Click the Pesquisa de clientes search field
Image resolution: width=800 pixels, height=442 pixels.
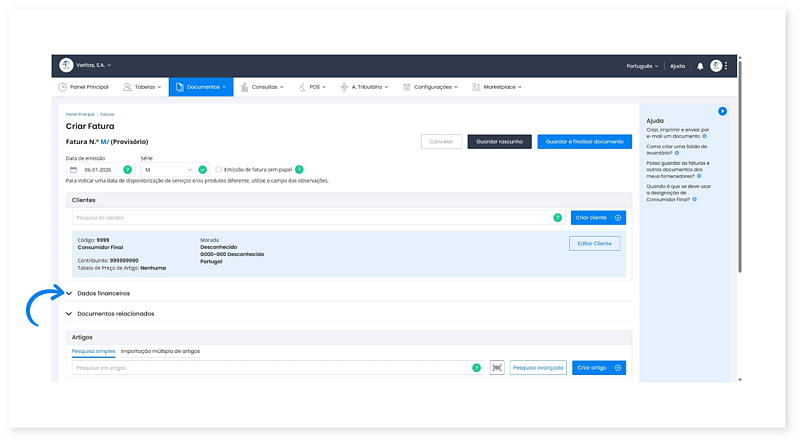point(310,217)
